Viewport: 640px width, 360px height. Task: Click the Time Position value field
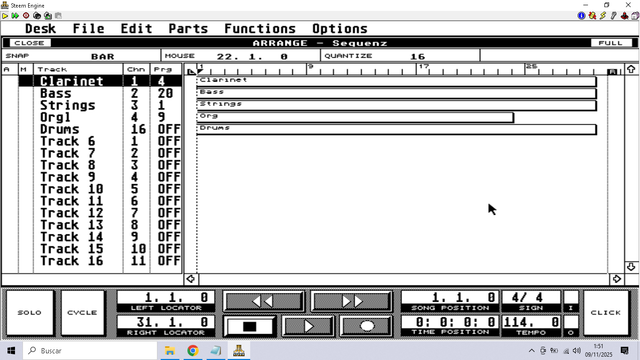(450, 322)
